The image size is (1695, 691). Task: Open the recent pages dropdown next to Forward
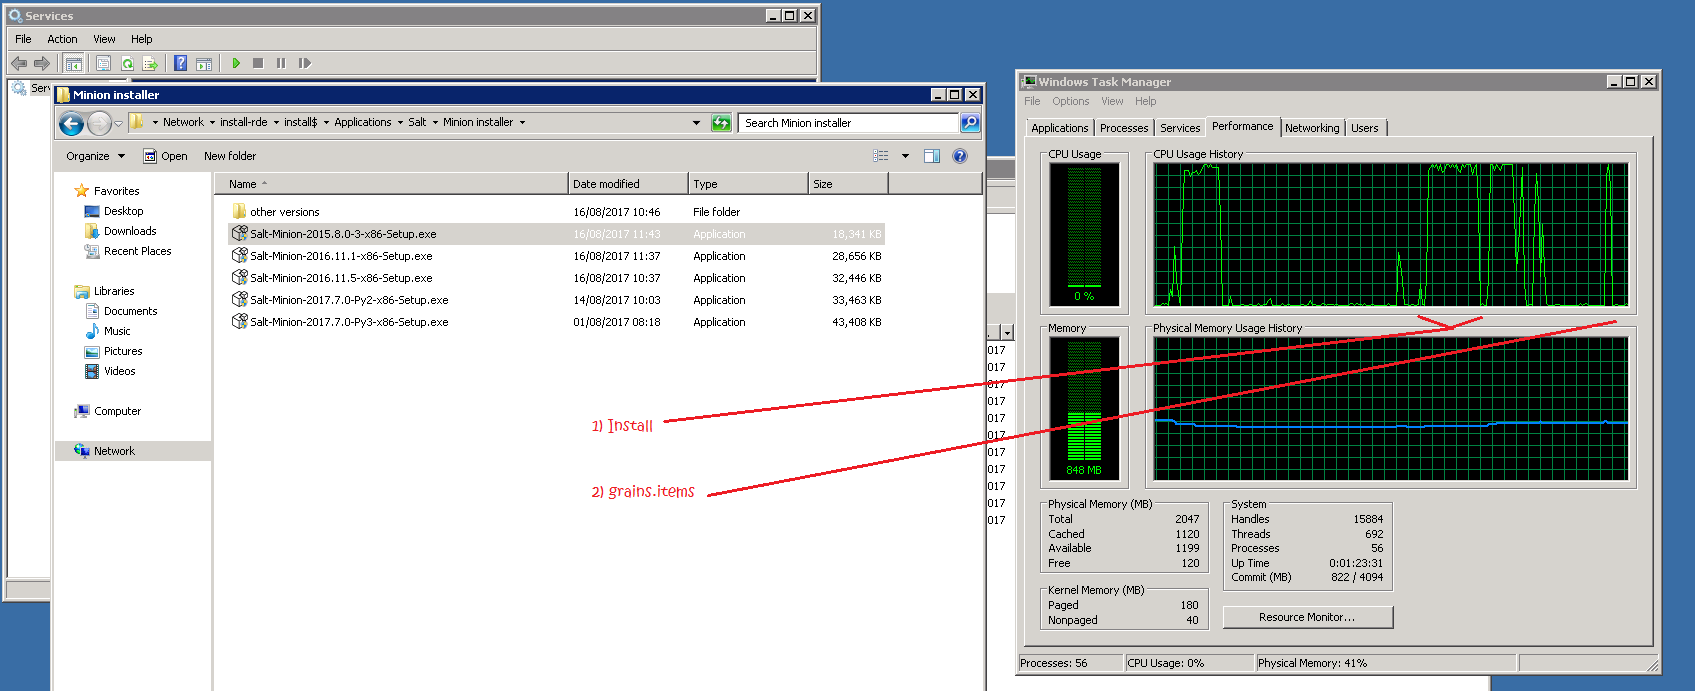118,124
